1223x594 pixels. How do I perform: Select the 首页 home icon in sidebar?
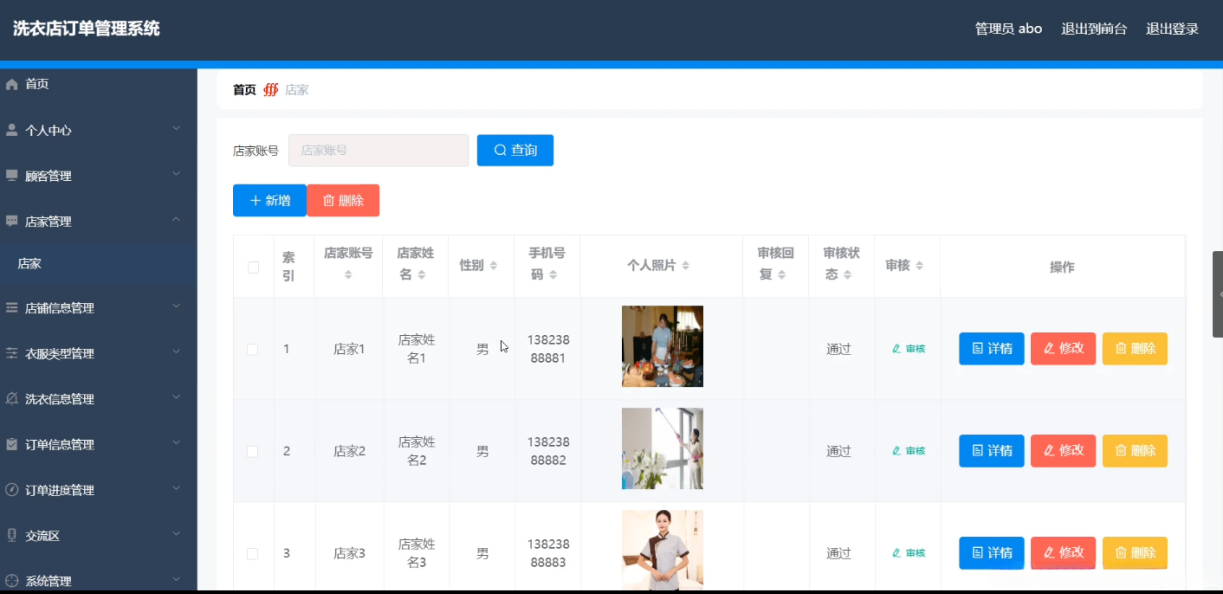coord(12,84)
